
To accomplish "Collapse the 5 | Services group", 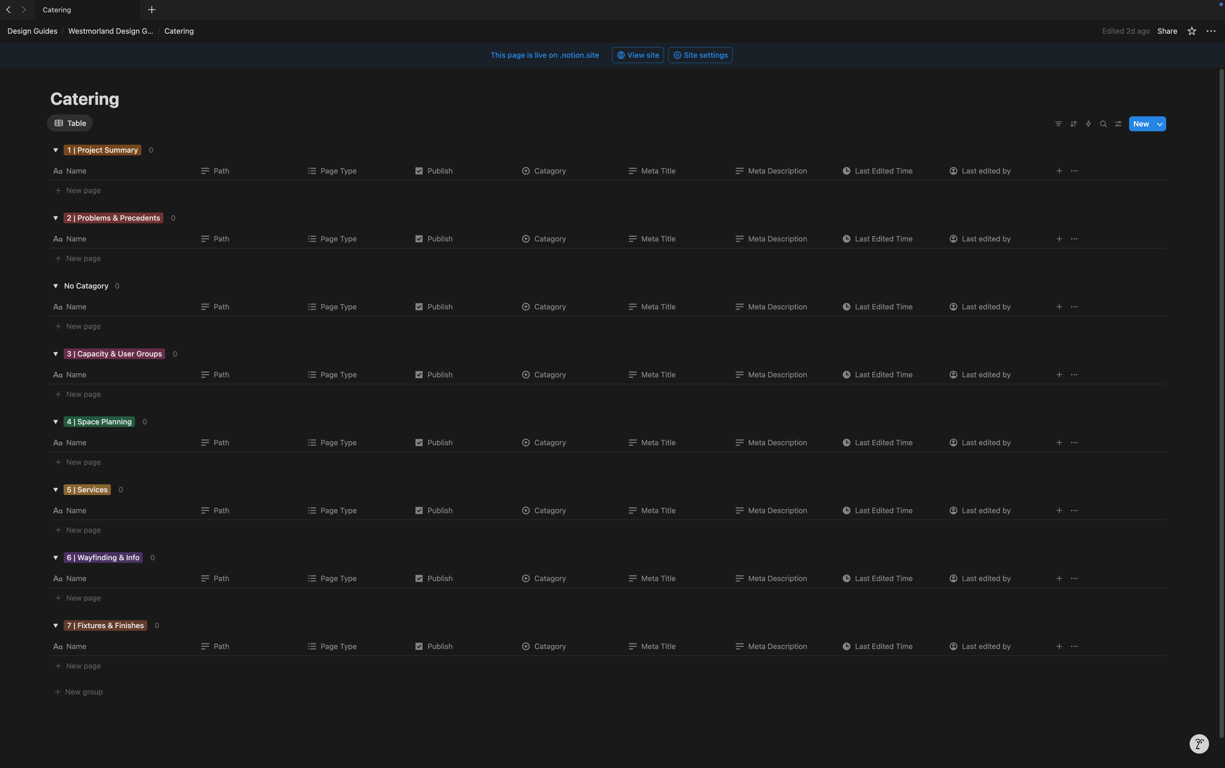I will [x=56, y=490].
